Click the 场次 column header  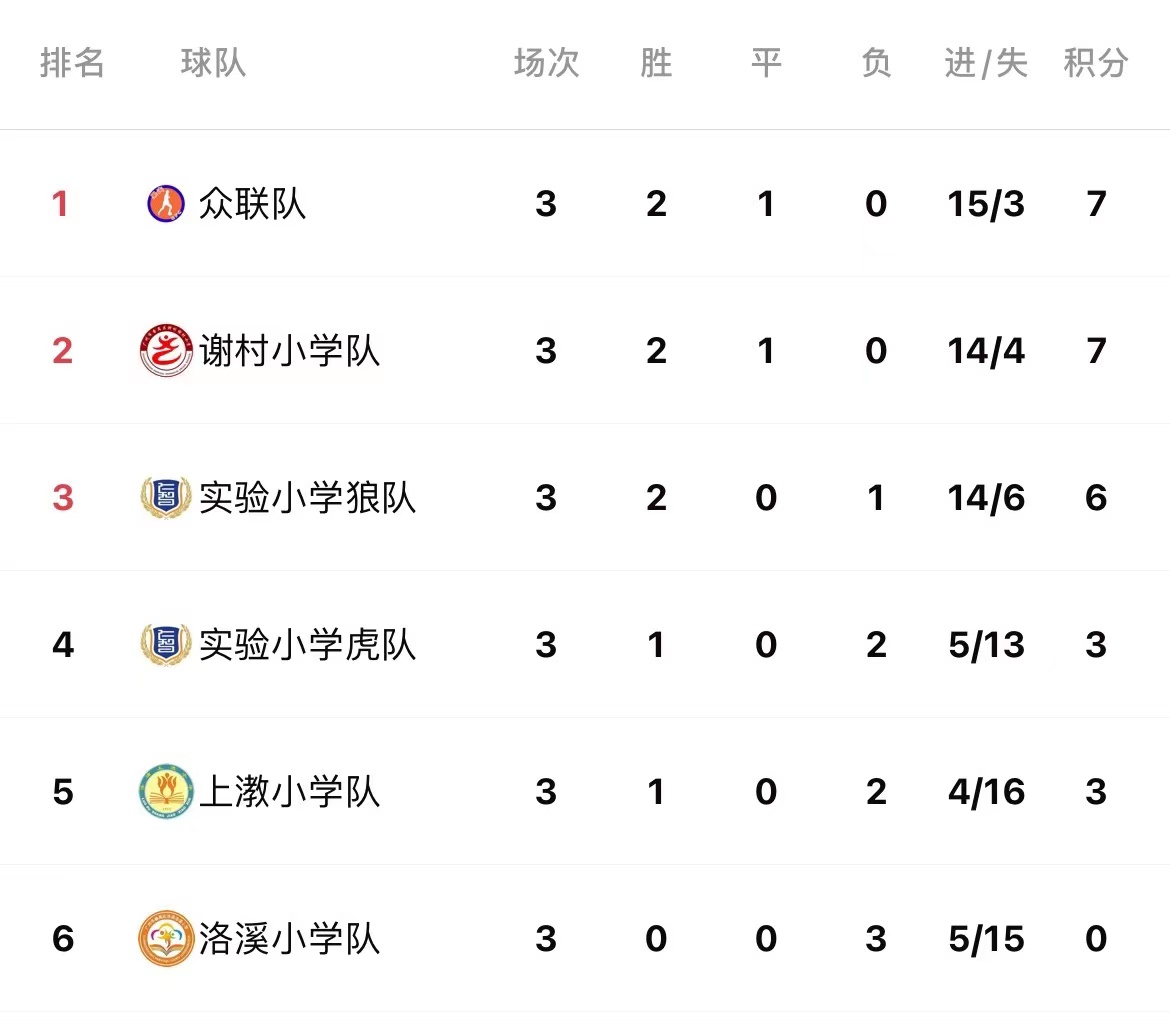[547, 63]
